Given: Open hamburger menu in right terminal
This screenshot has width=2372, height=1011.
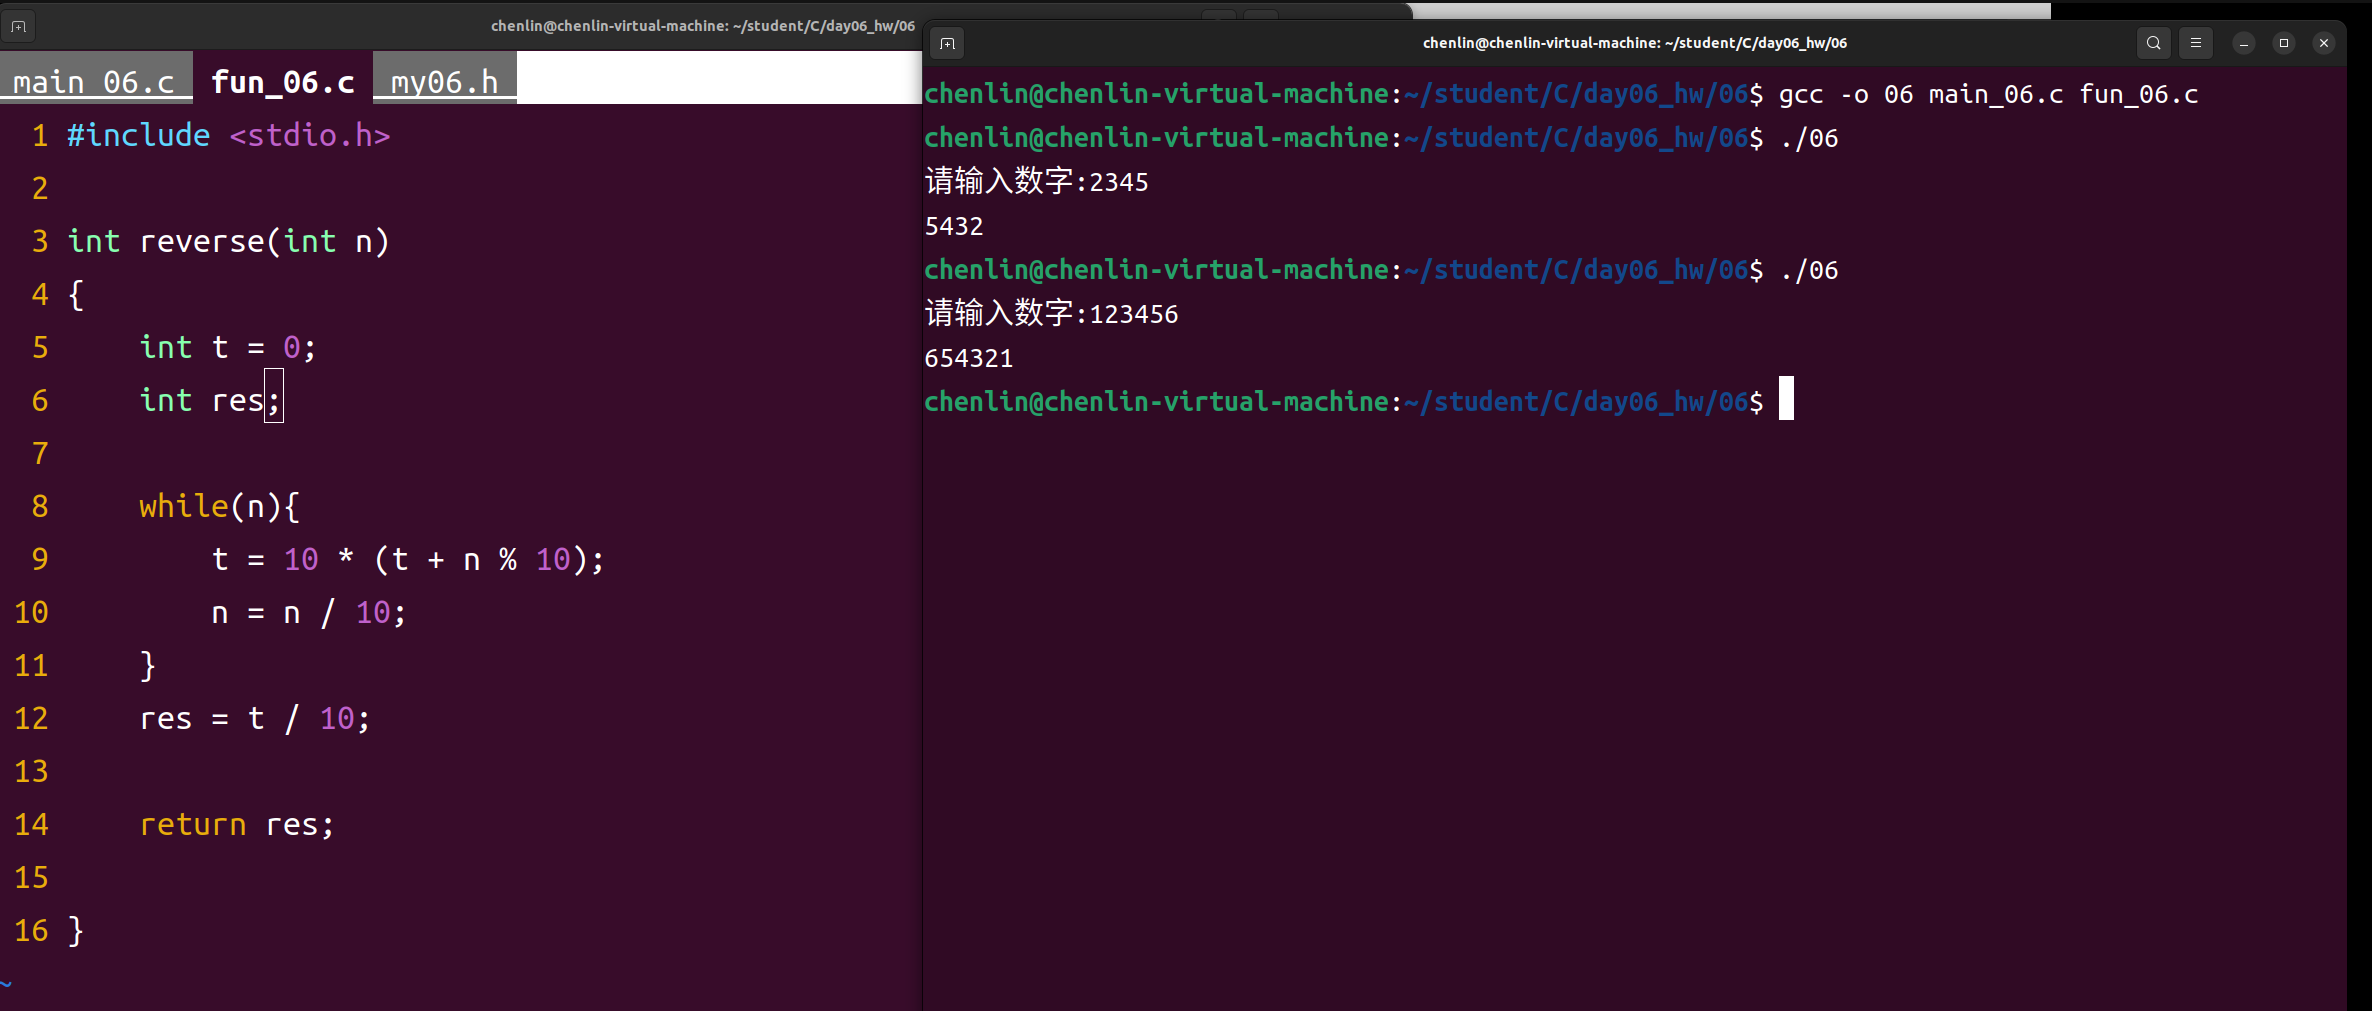Looking at the screenshot, I should [2196, 43].
